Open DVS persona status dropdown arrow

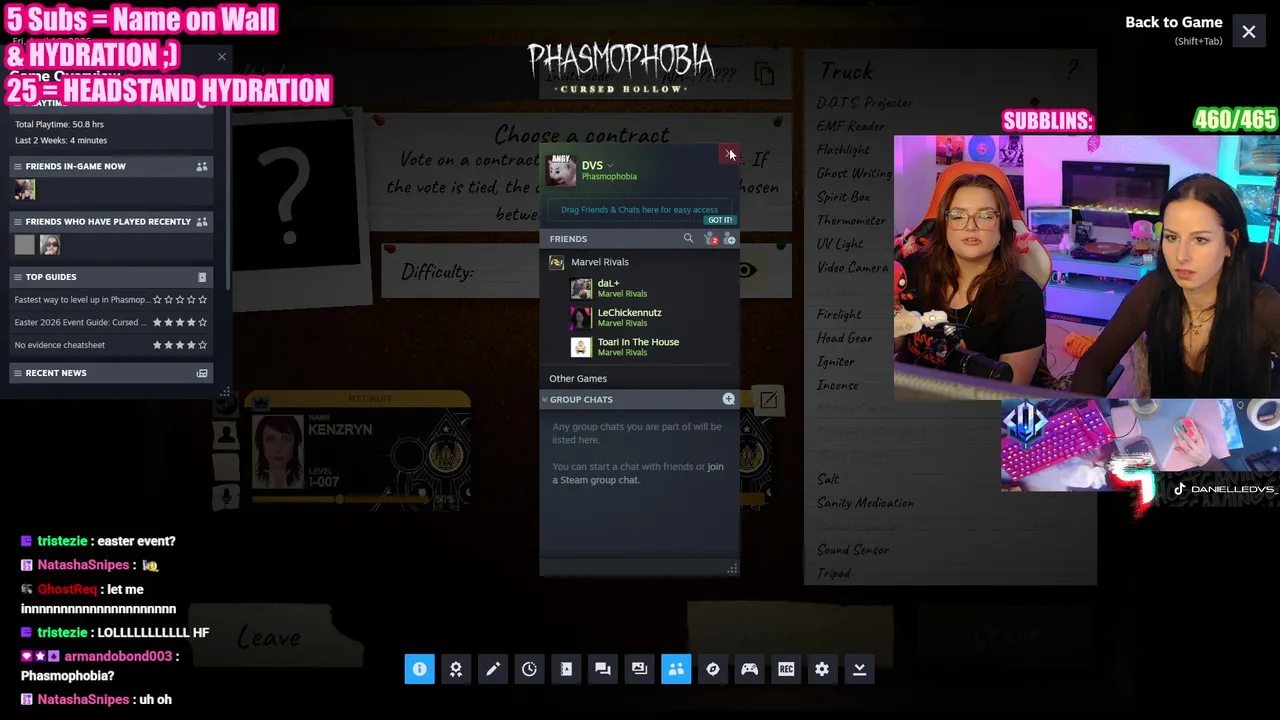click(x=610, y=165)
